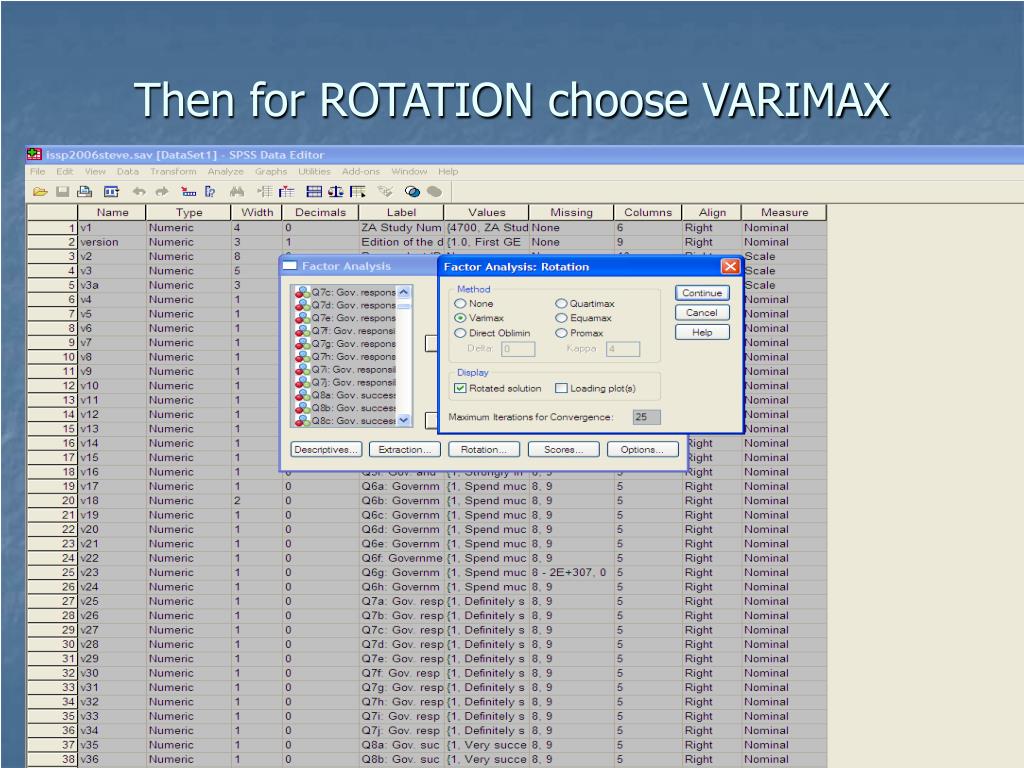The width and height of the screenshot is (1024, 768).
Task: Click the Open File folder icon
Action: 40,192
